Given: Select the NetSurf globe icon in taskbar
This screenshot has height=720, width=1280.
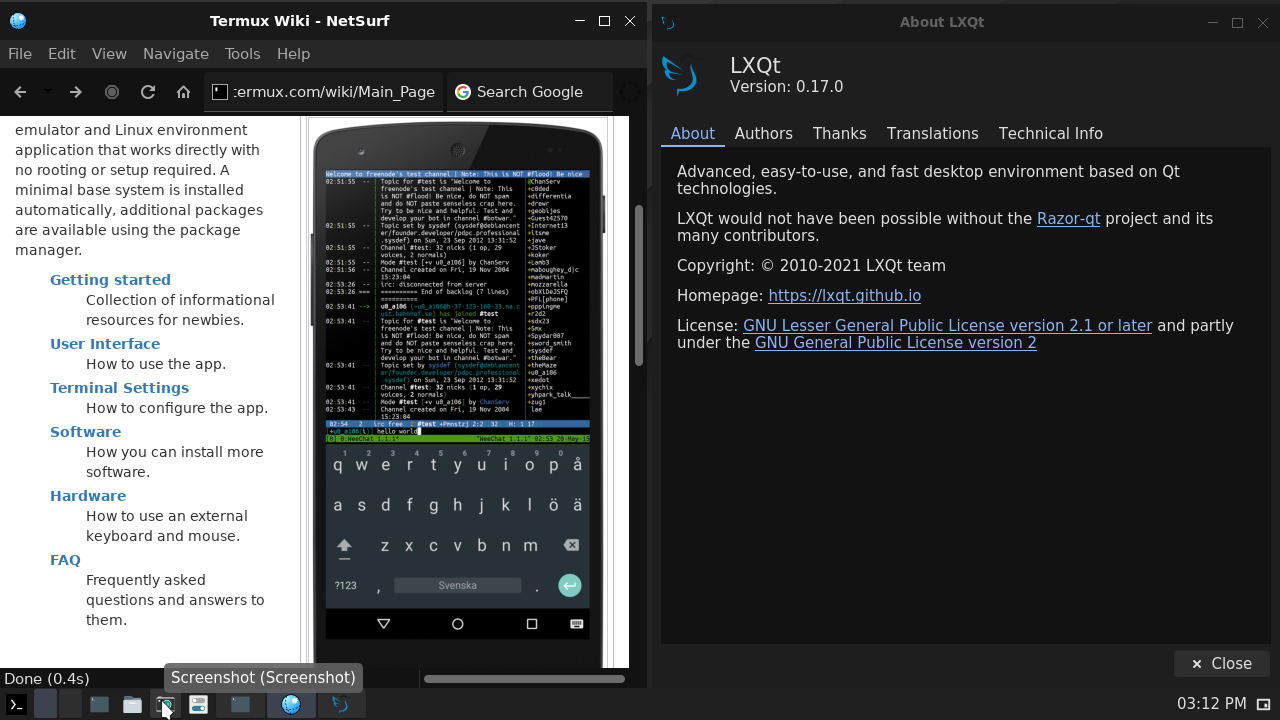Looking at the screenshot, I should click(291, 704).
